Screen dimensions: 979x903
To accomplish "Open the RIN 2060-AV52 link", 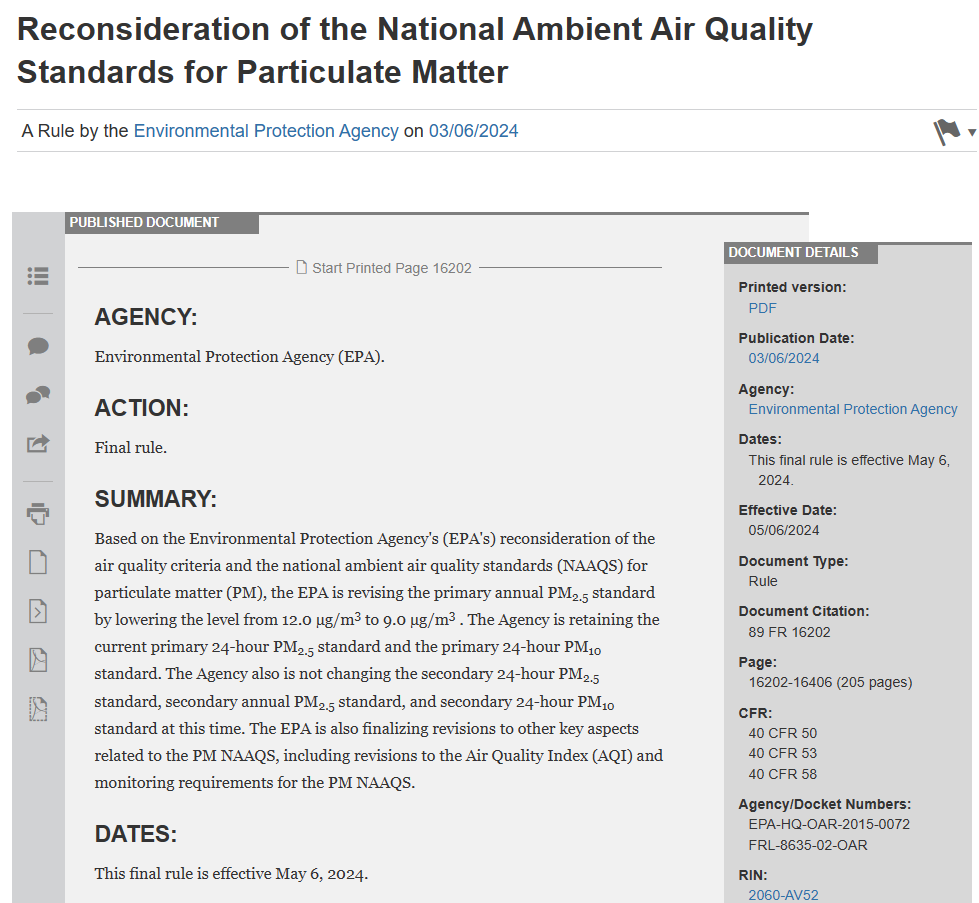I will [783, 895].
